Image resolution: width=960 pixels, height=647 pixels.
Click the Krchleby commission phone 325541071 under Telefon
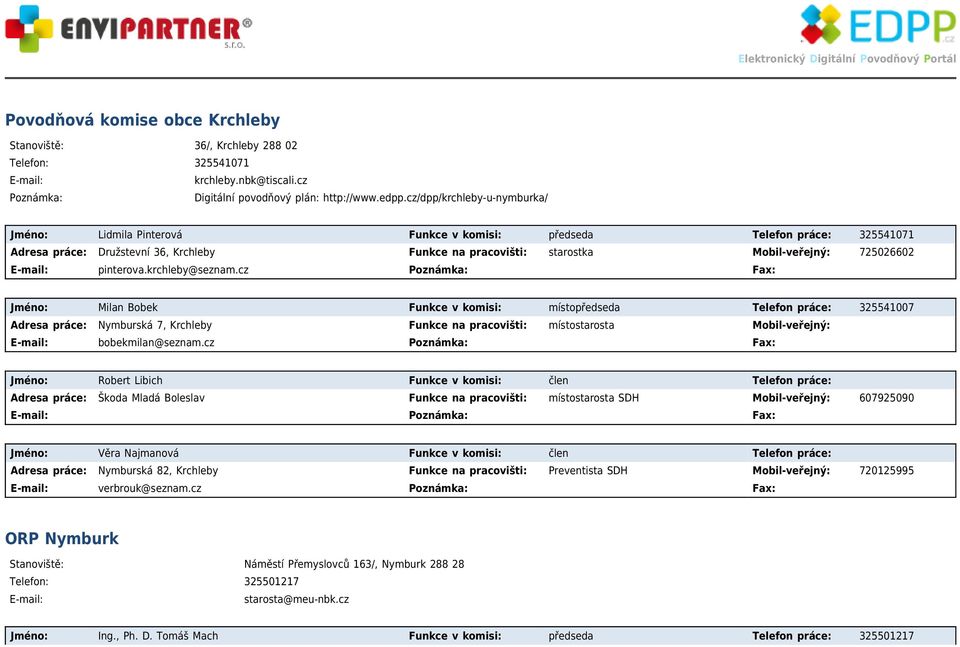click(222, 163)
